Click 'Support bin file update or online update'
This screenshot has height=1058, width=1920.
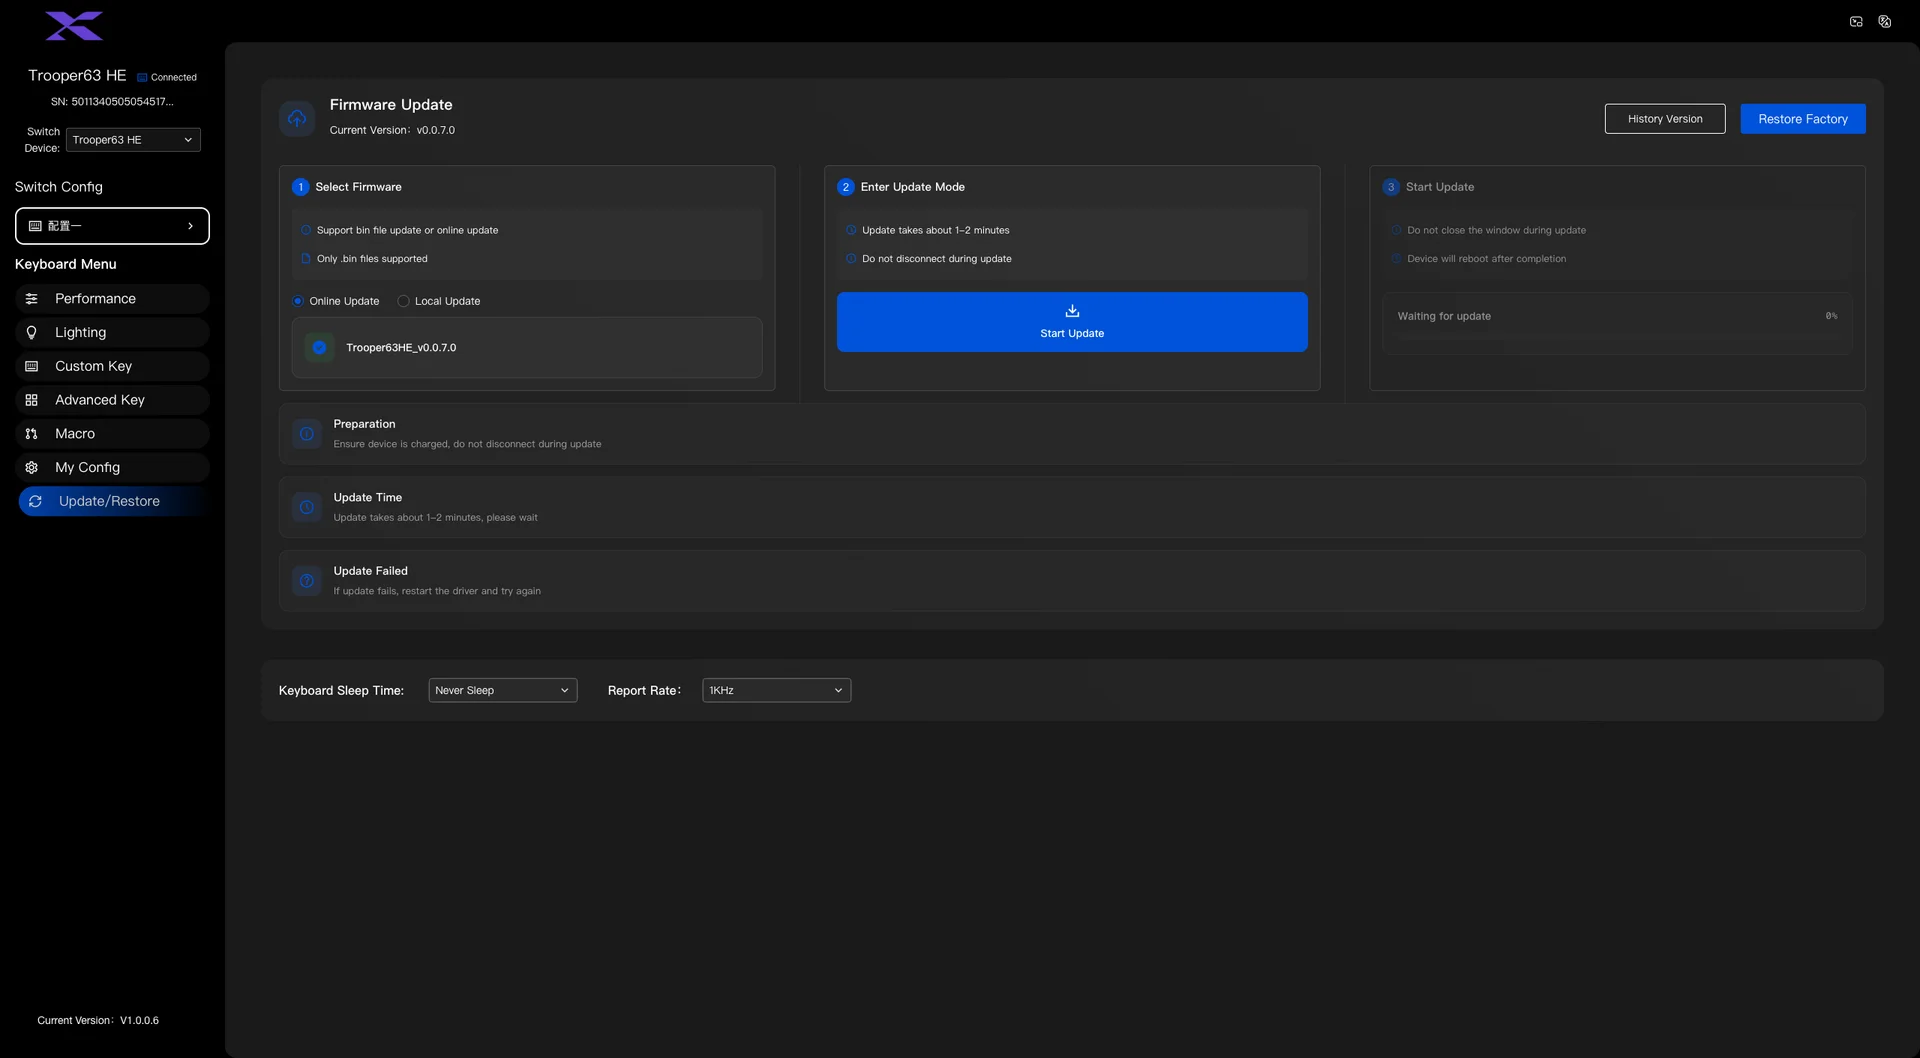tap(407, 230)
